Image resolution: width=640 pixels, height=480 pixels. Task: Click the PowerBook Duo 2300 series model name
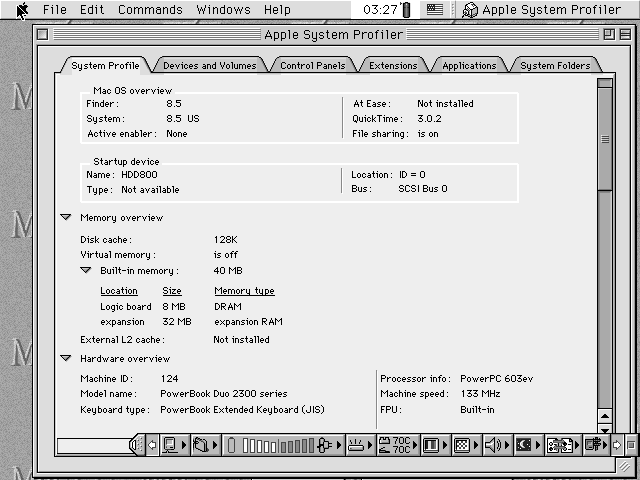click(x=224, y=394)
